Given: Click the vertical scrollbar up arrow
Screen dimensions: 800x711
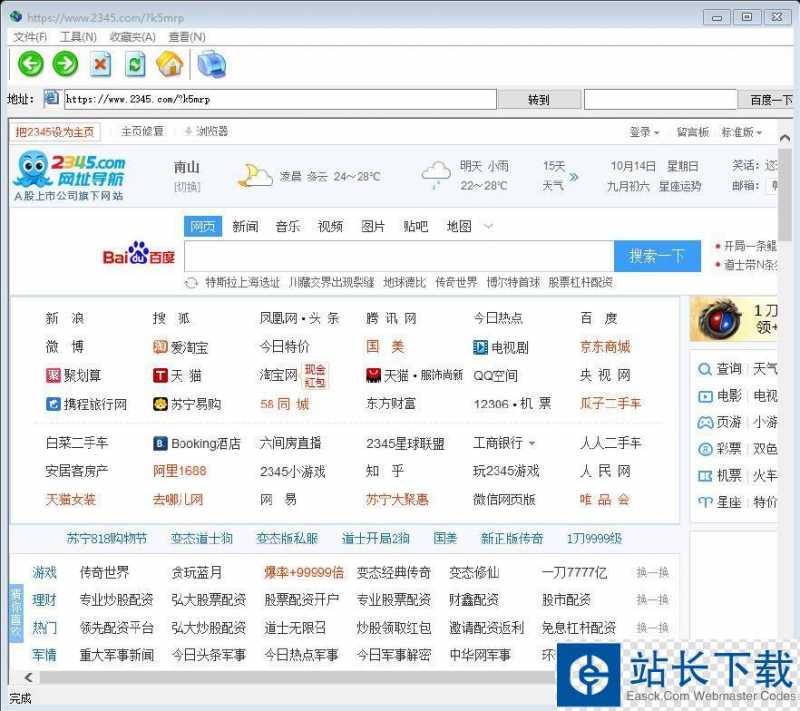Looking at the screenshot, I should coord(785,138).
